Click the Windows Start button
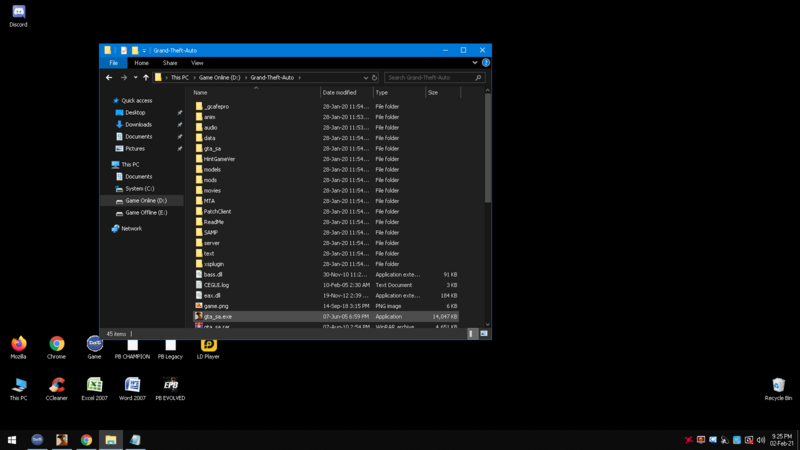The image size is (800, 450). (x=12, y=440)
